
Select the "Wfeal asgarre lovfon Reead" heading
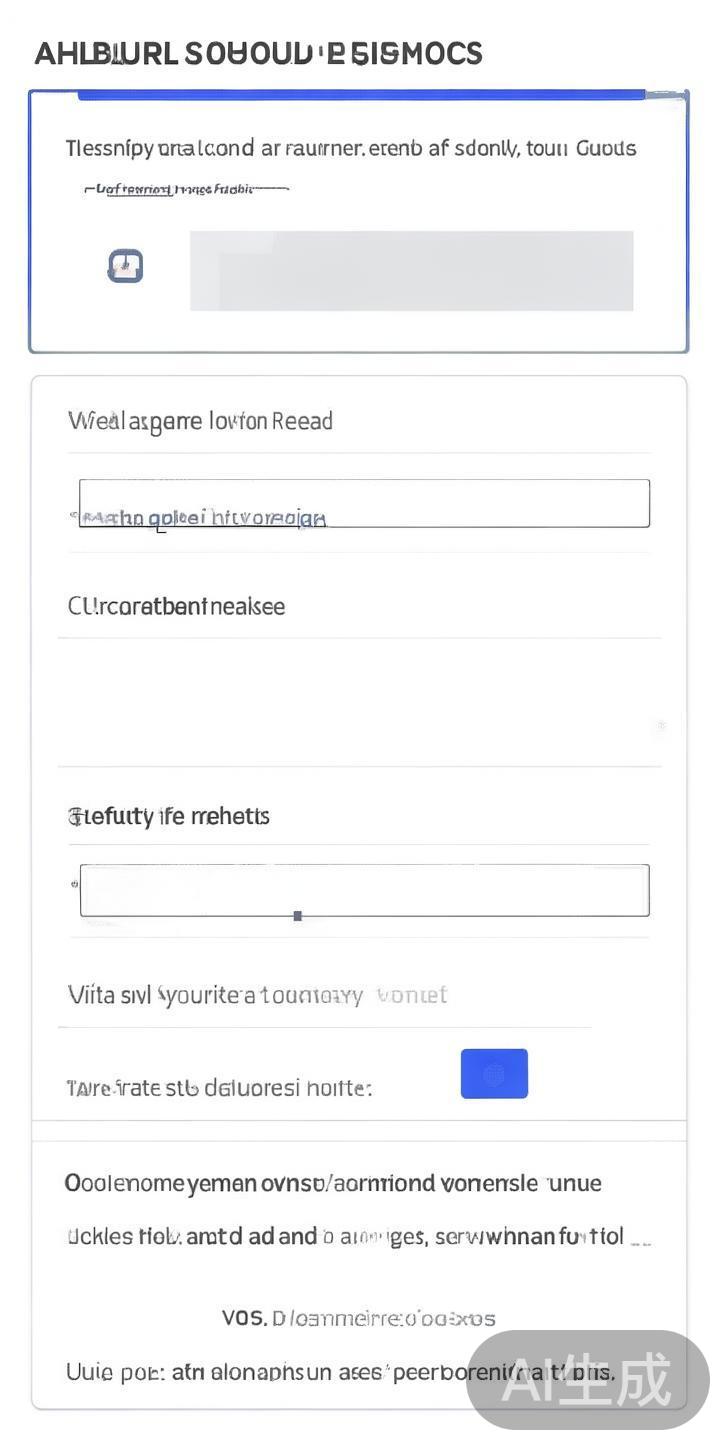tap(200, 421)
